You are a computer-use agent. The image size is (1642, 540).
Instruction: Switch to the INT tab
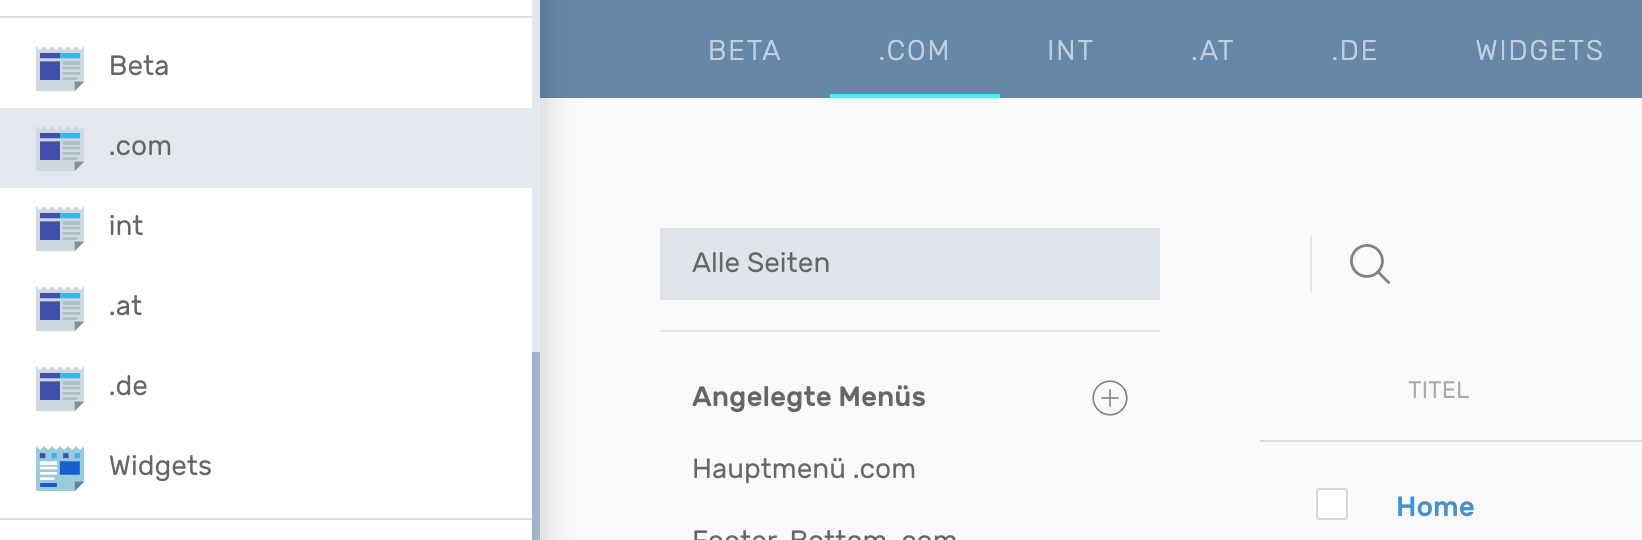point(1069,50)
